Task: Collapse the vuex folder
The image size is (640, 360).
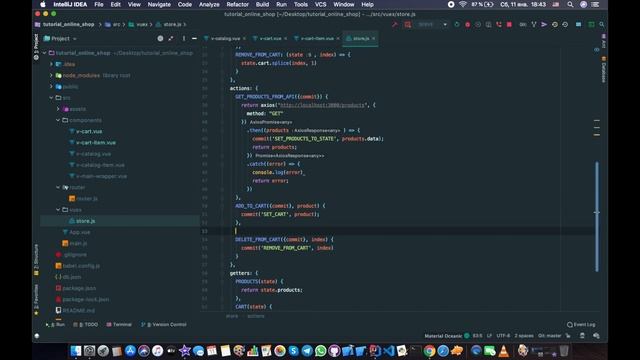Action: pos(58,209)
